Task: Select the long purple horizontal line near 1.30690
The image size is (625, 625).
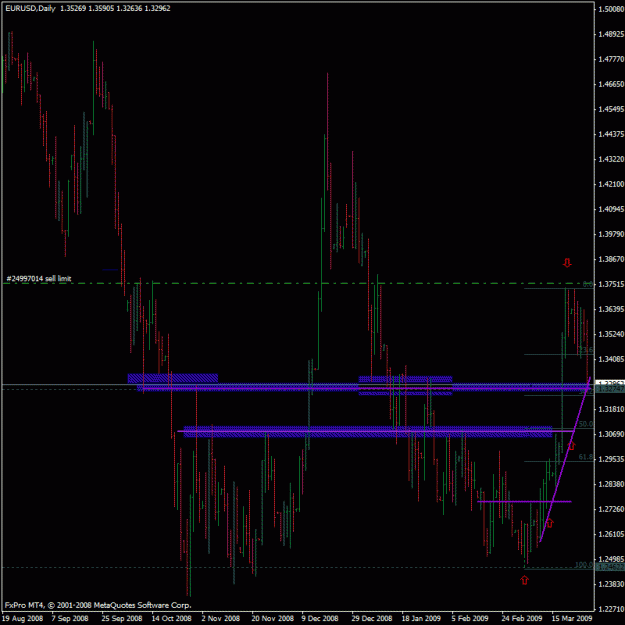Action: 375,431
